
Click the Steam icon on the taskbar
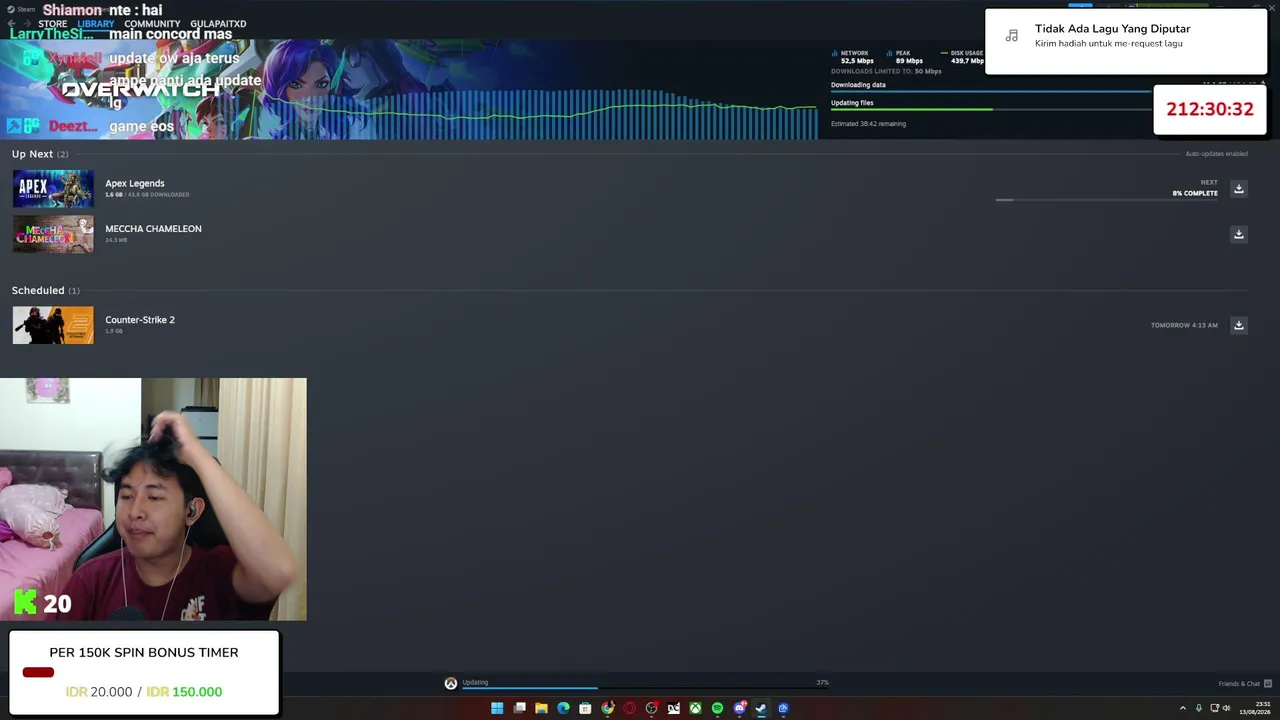(761, 708)
